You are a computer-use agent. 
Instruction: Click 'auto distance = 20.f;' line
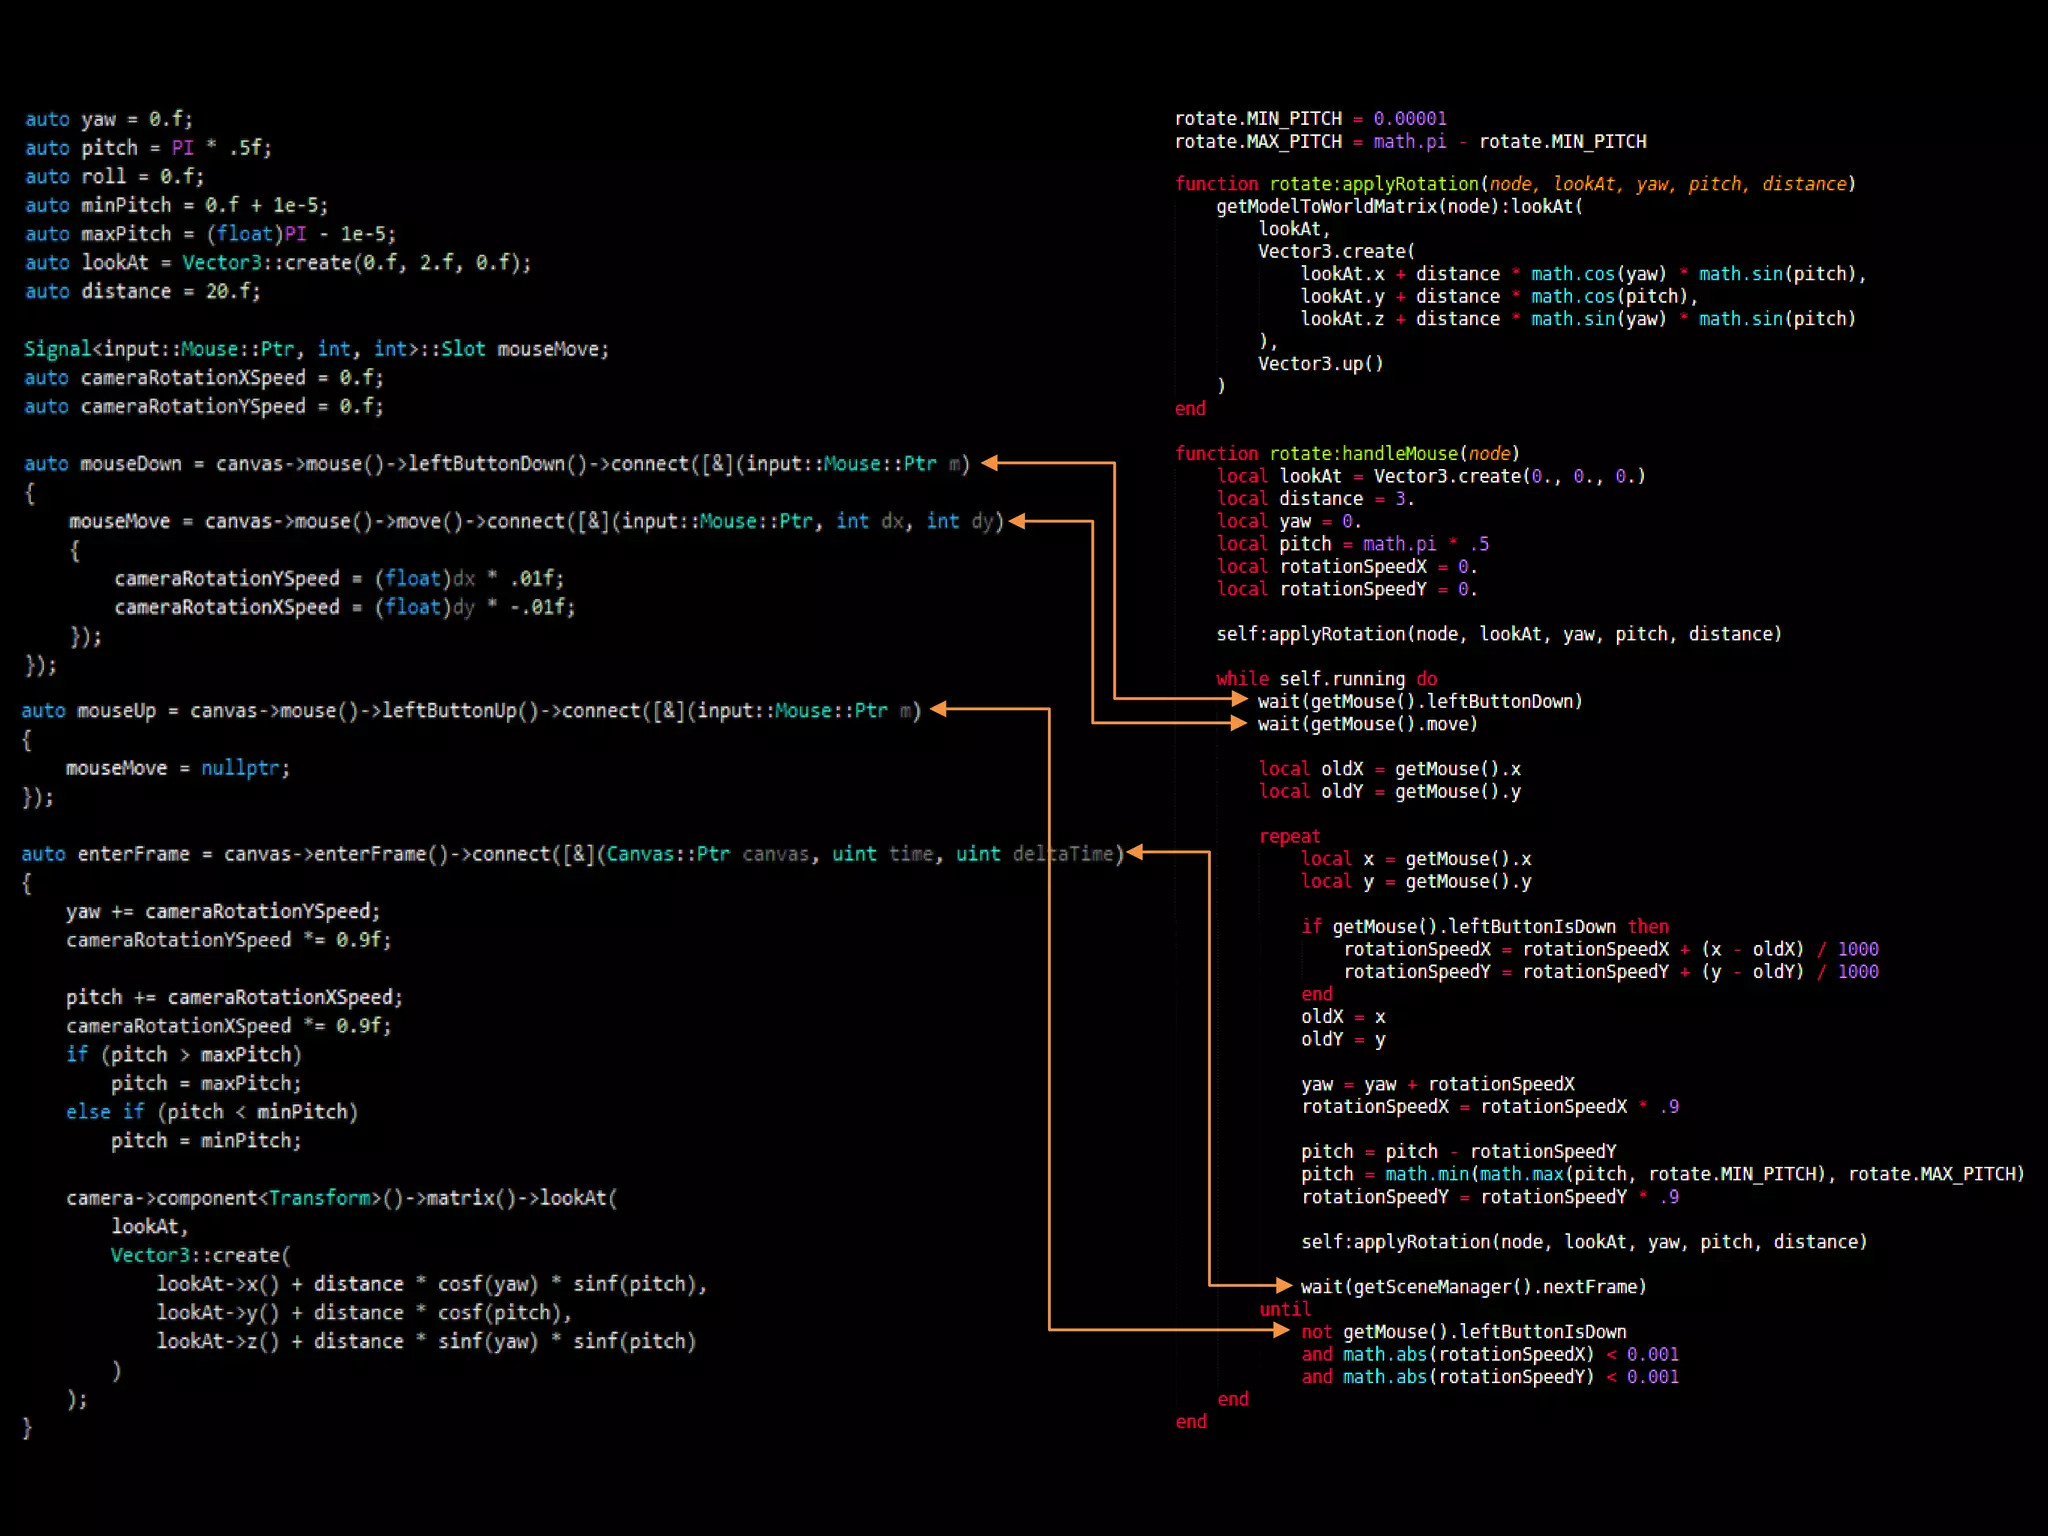[142, 291]
